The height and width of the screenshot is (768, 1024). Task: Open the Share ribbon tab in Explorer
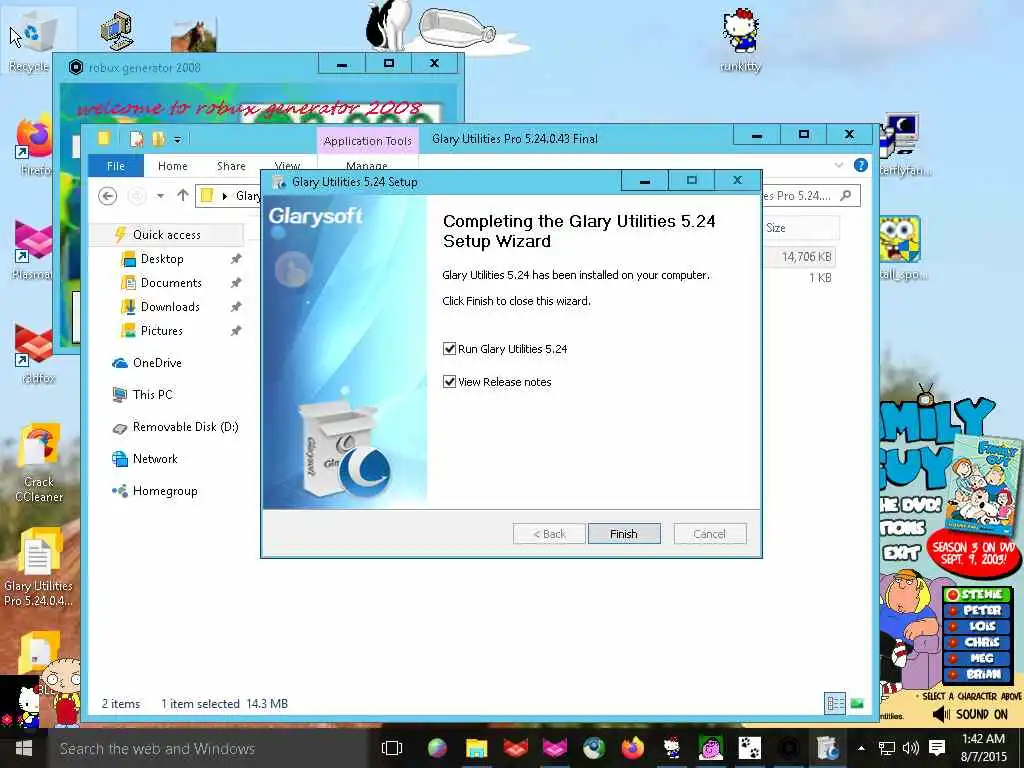pyautogui.click(x=231, y=166)
